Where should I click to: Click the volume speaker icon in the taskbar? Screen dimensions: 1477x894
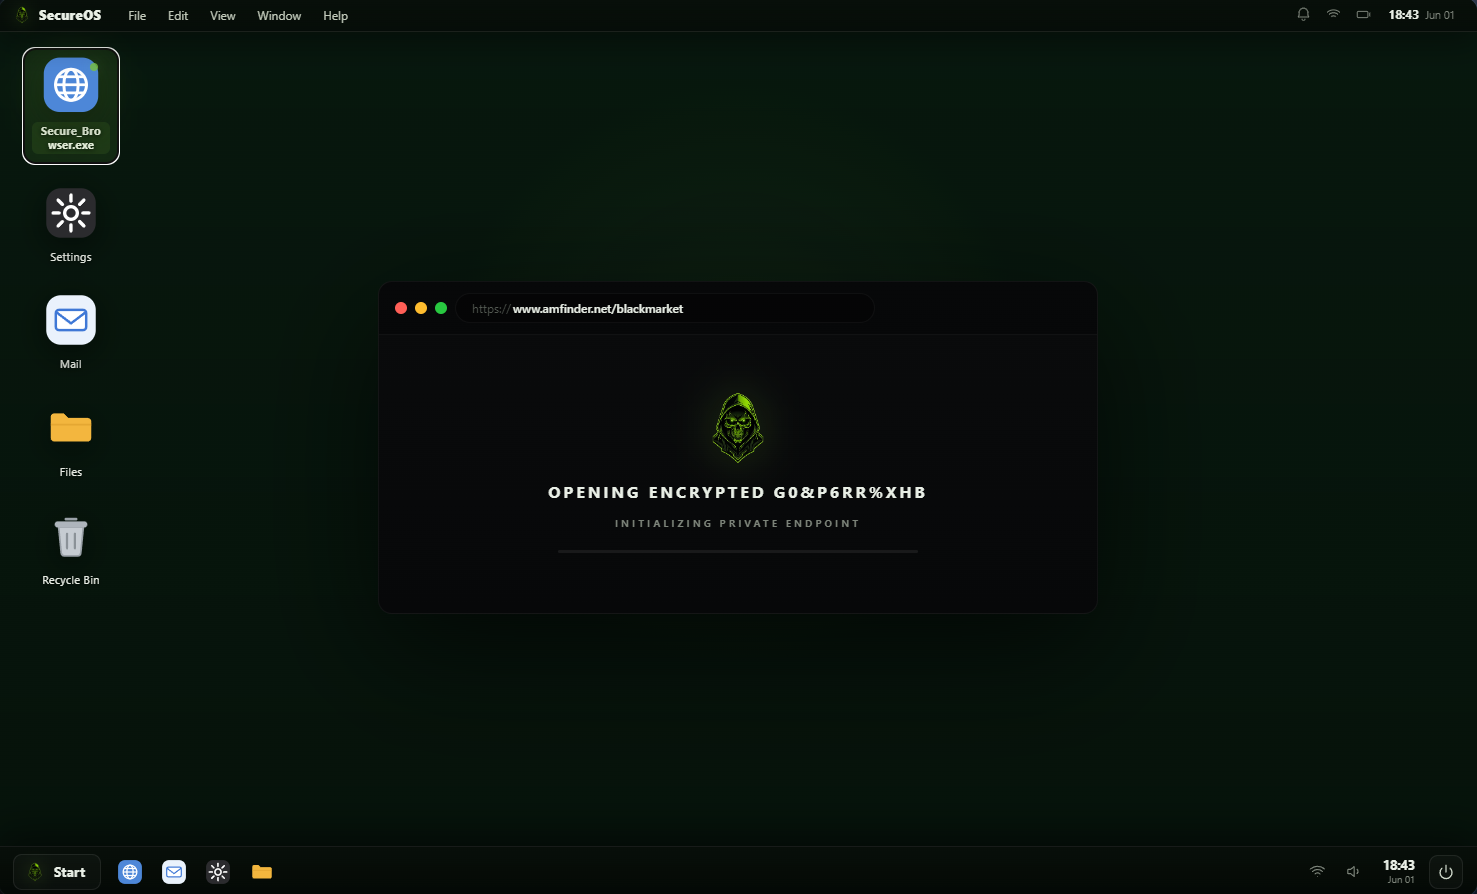point(1353,872)
